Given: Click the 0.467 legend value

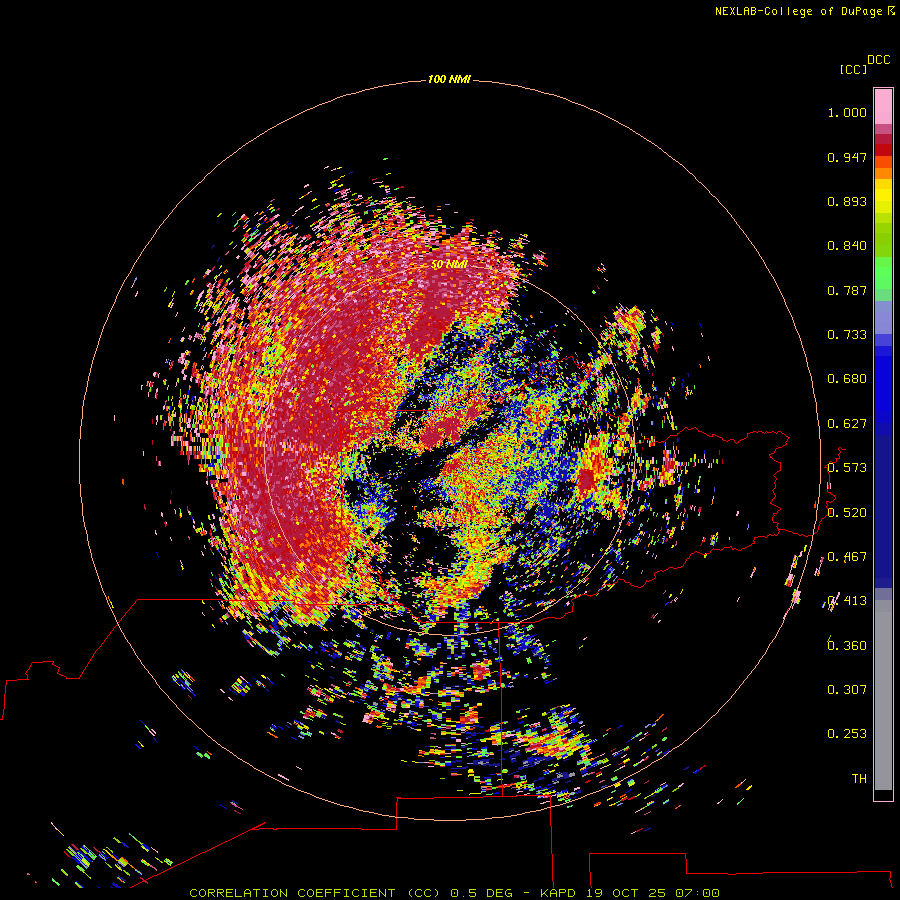Looking at the screenshot, I should point(847,557).
